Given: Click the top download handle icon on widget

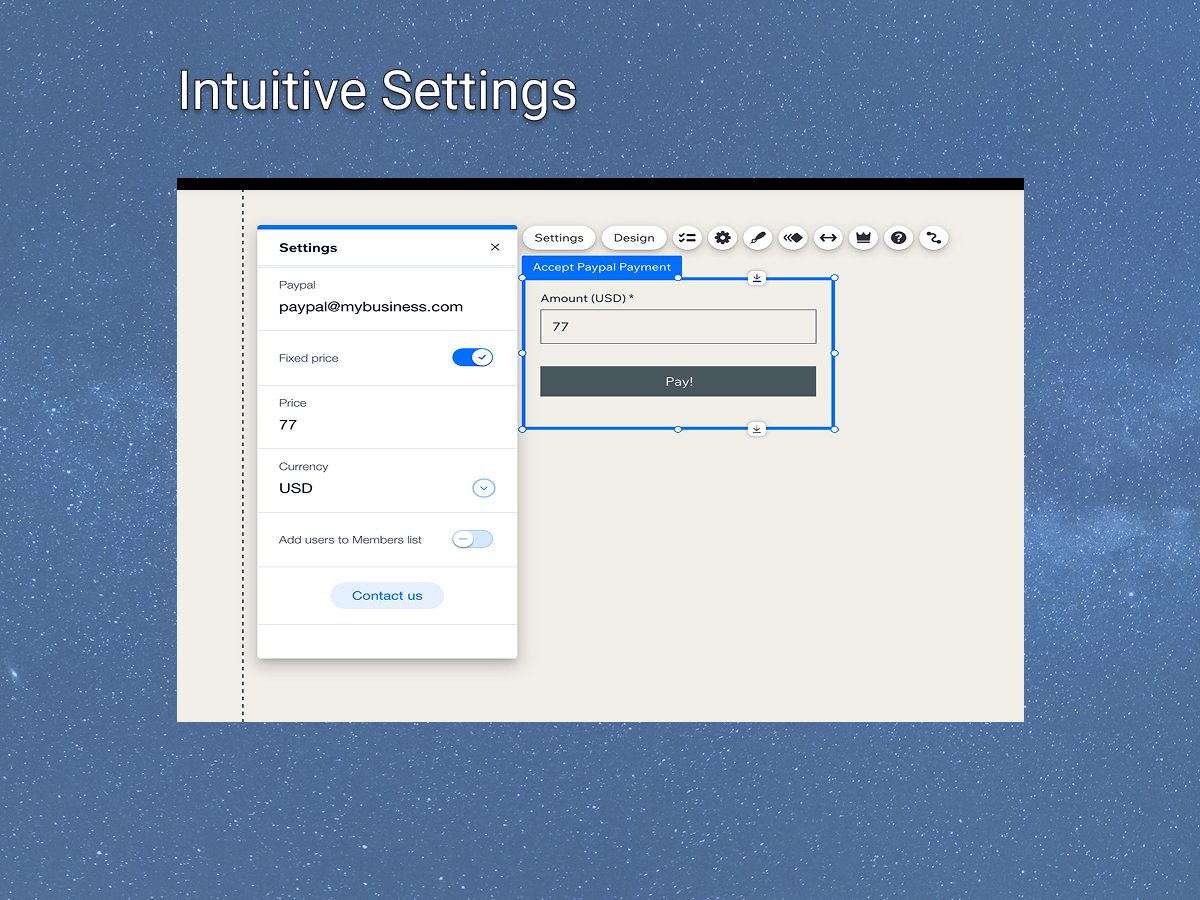Looking at the screenshot, I should tap(757, 278).
